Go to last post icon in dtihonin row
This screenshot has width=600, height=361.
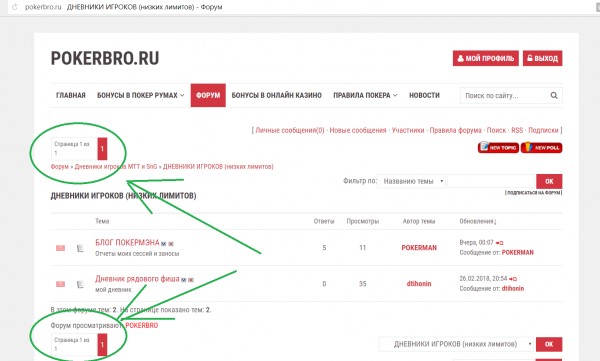(513, 279)
